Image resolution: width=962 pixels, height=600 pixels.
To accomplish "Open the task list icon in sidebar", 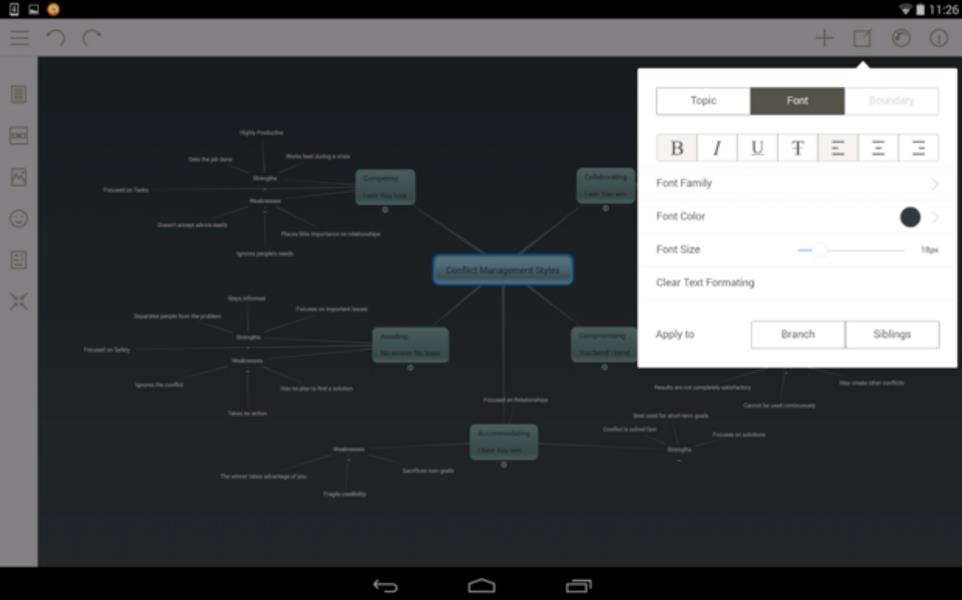I will pos(19,260).
